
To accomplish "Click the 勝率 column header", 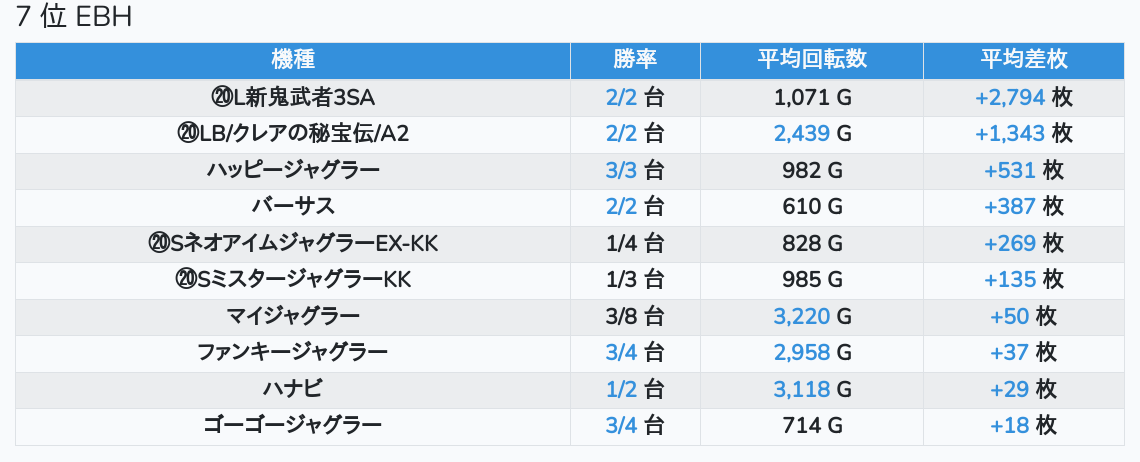I will (635, 59).
